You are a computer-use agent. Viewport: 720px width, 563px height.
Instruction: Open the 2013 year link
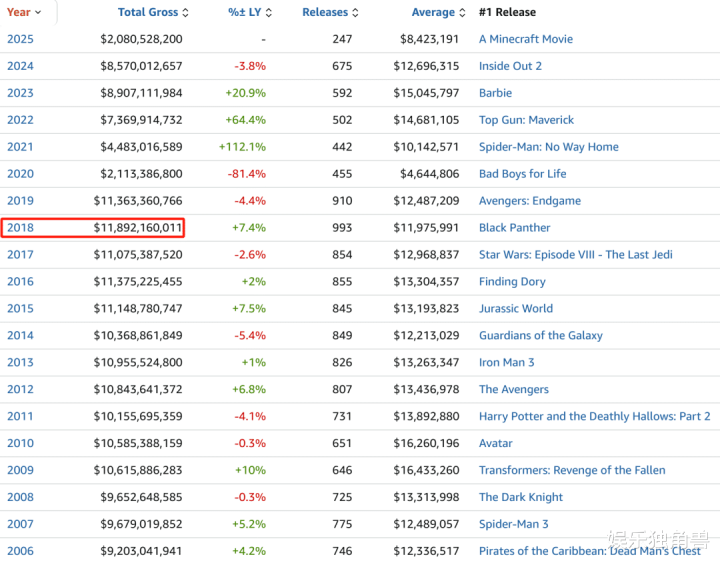[x=20, y=362]
